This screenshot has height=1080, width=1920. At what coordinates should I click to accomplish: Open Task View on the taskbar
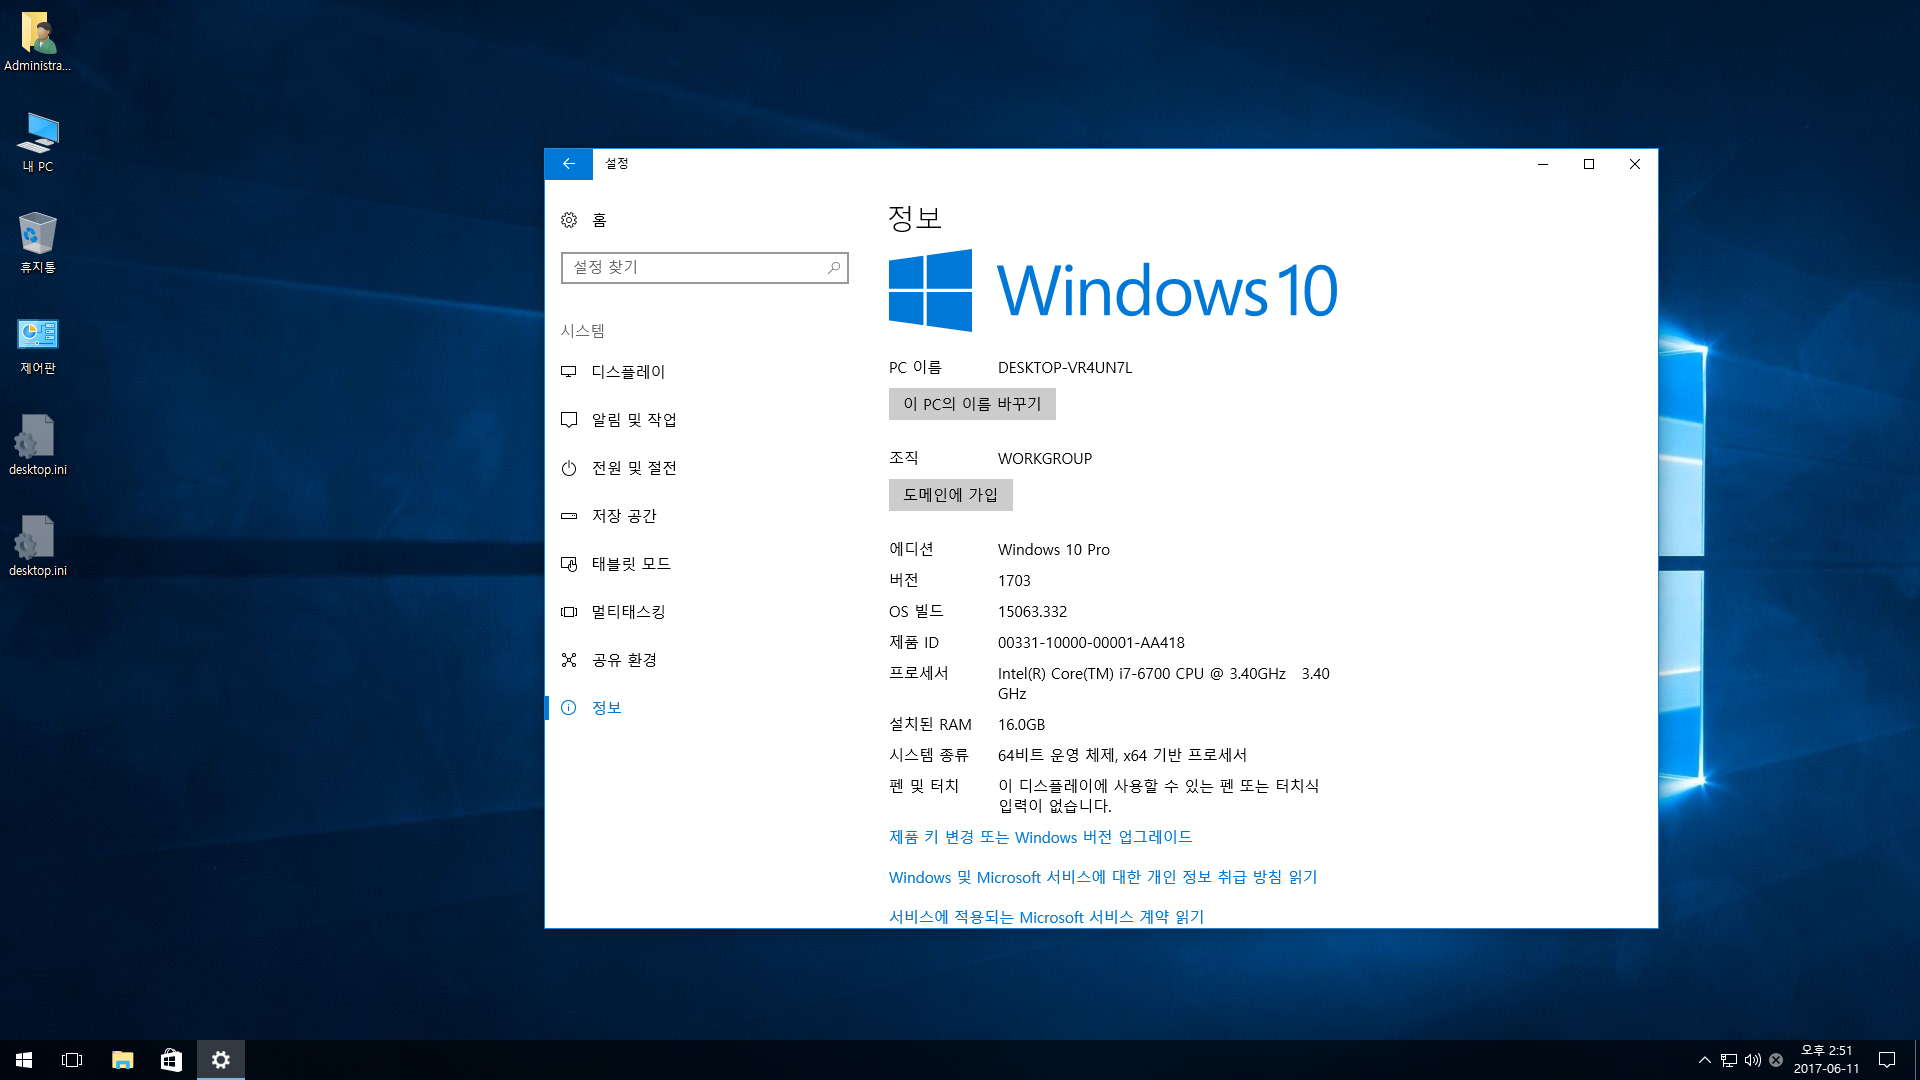tap(72, 1060)
